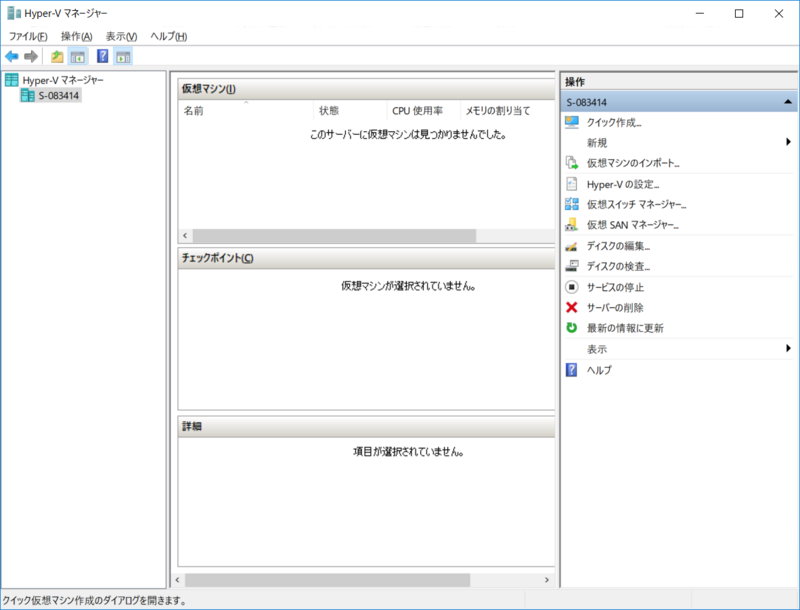The height and width of the screenshot is (610, 800).
Task: Click the Up one level folder icon
Action: pos(57,57)
